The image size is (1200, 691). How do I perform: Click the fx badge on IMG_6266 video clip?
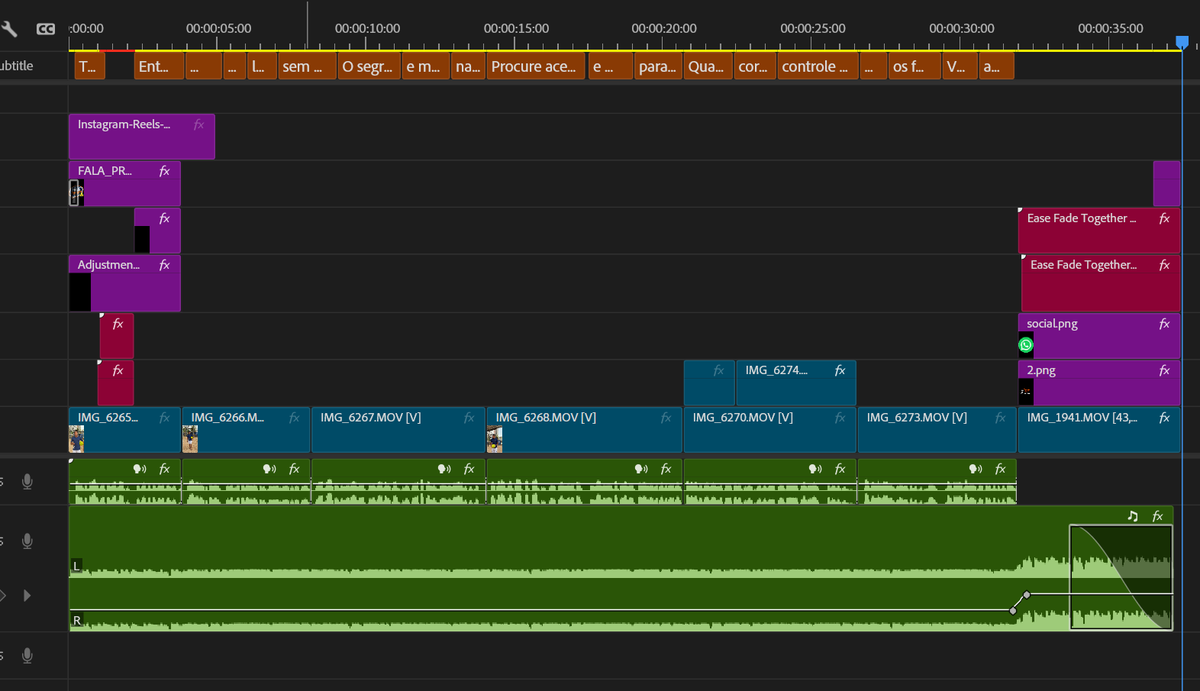click(x=294, y=418)
